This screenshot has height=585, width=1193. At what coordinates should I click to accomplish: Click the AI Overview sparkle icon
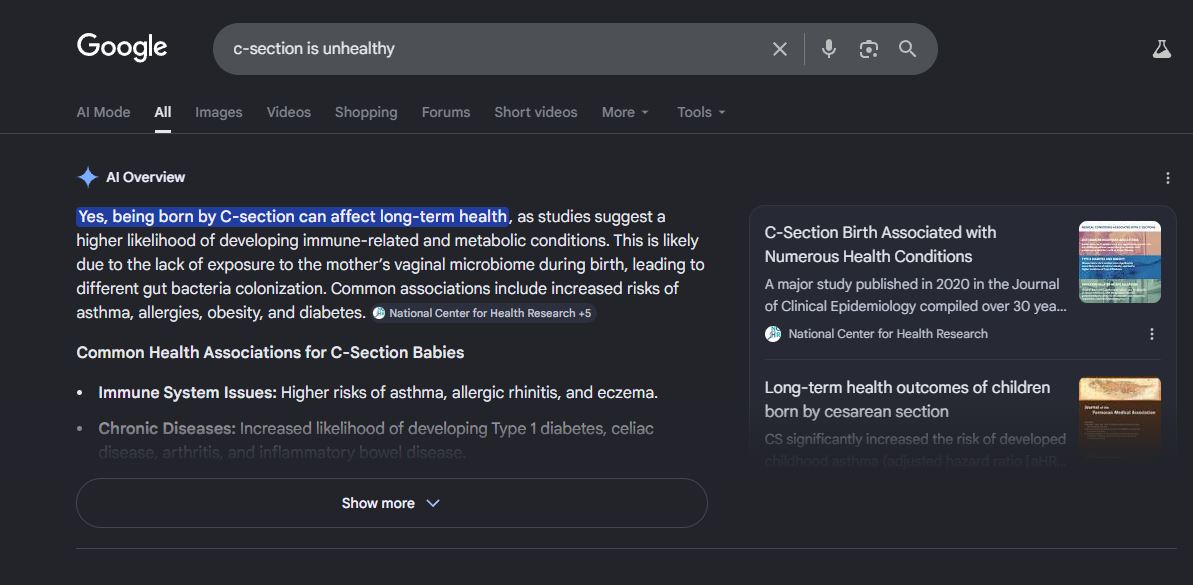pyautogui.click(x=87, y=177)
